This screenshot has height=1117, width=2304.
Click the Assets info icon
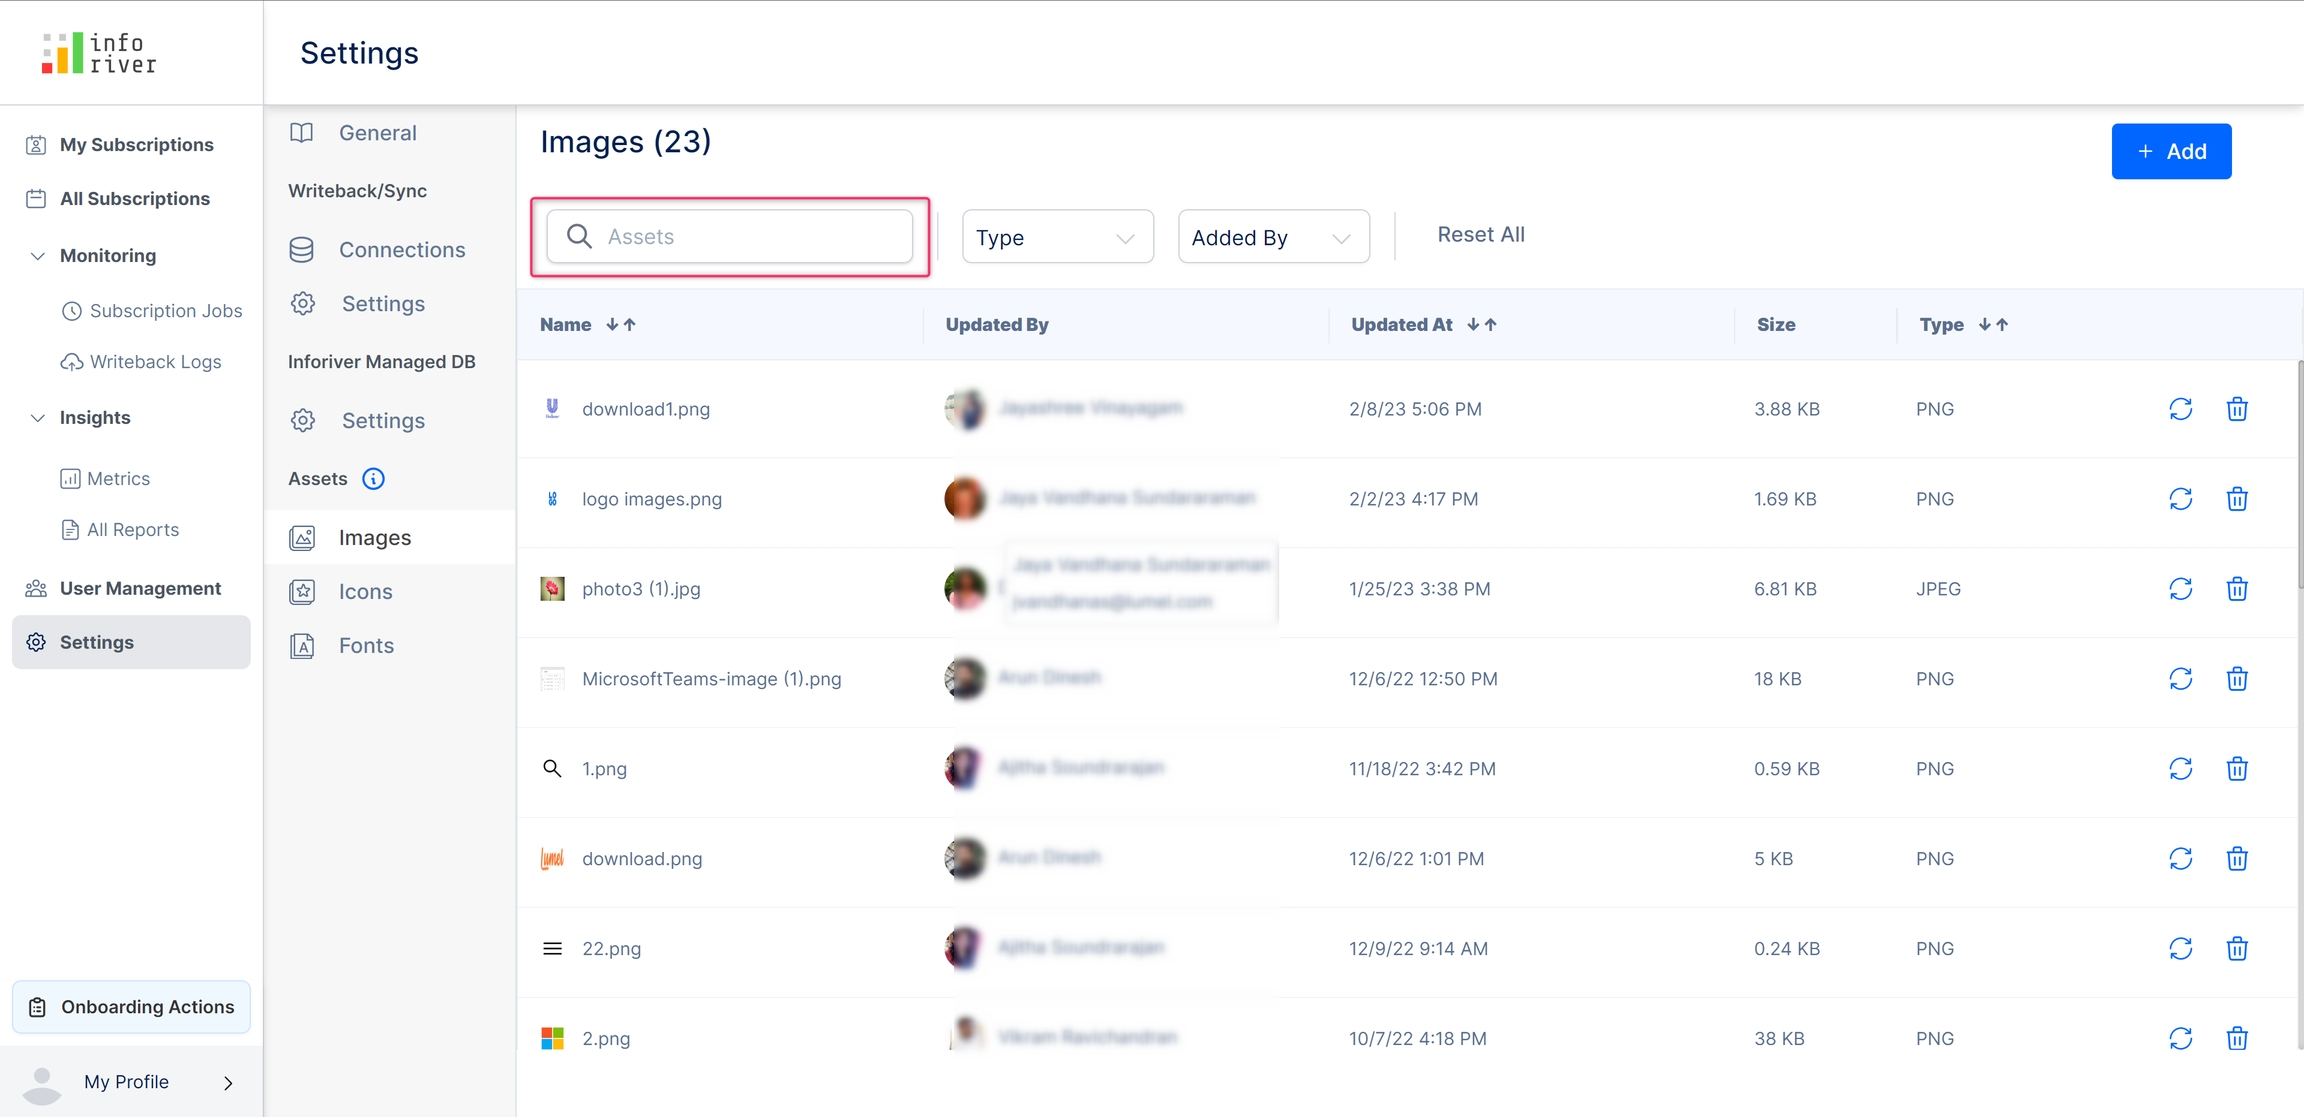[373, 479]
